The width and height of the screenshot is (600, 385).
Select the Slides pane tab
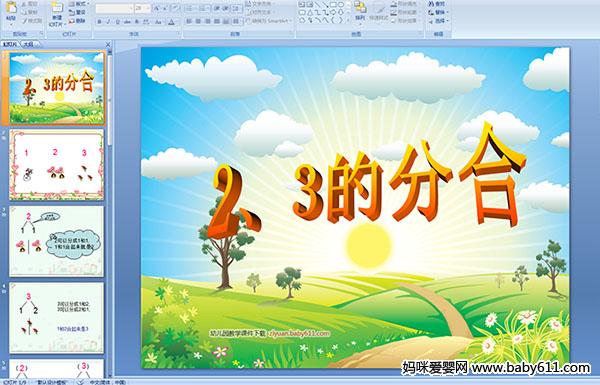[x=9, y=44]
